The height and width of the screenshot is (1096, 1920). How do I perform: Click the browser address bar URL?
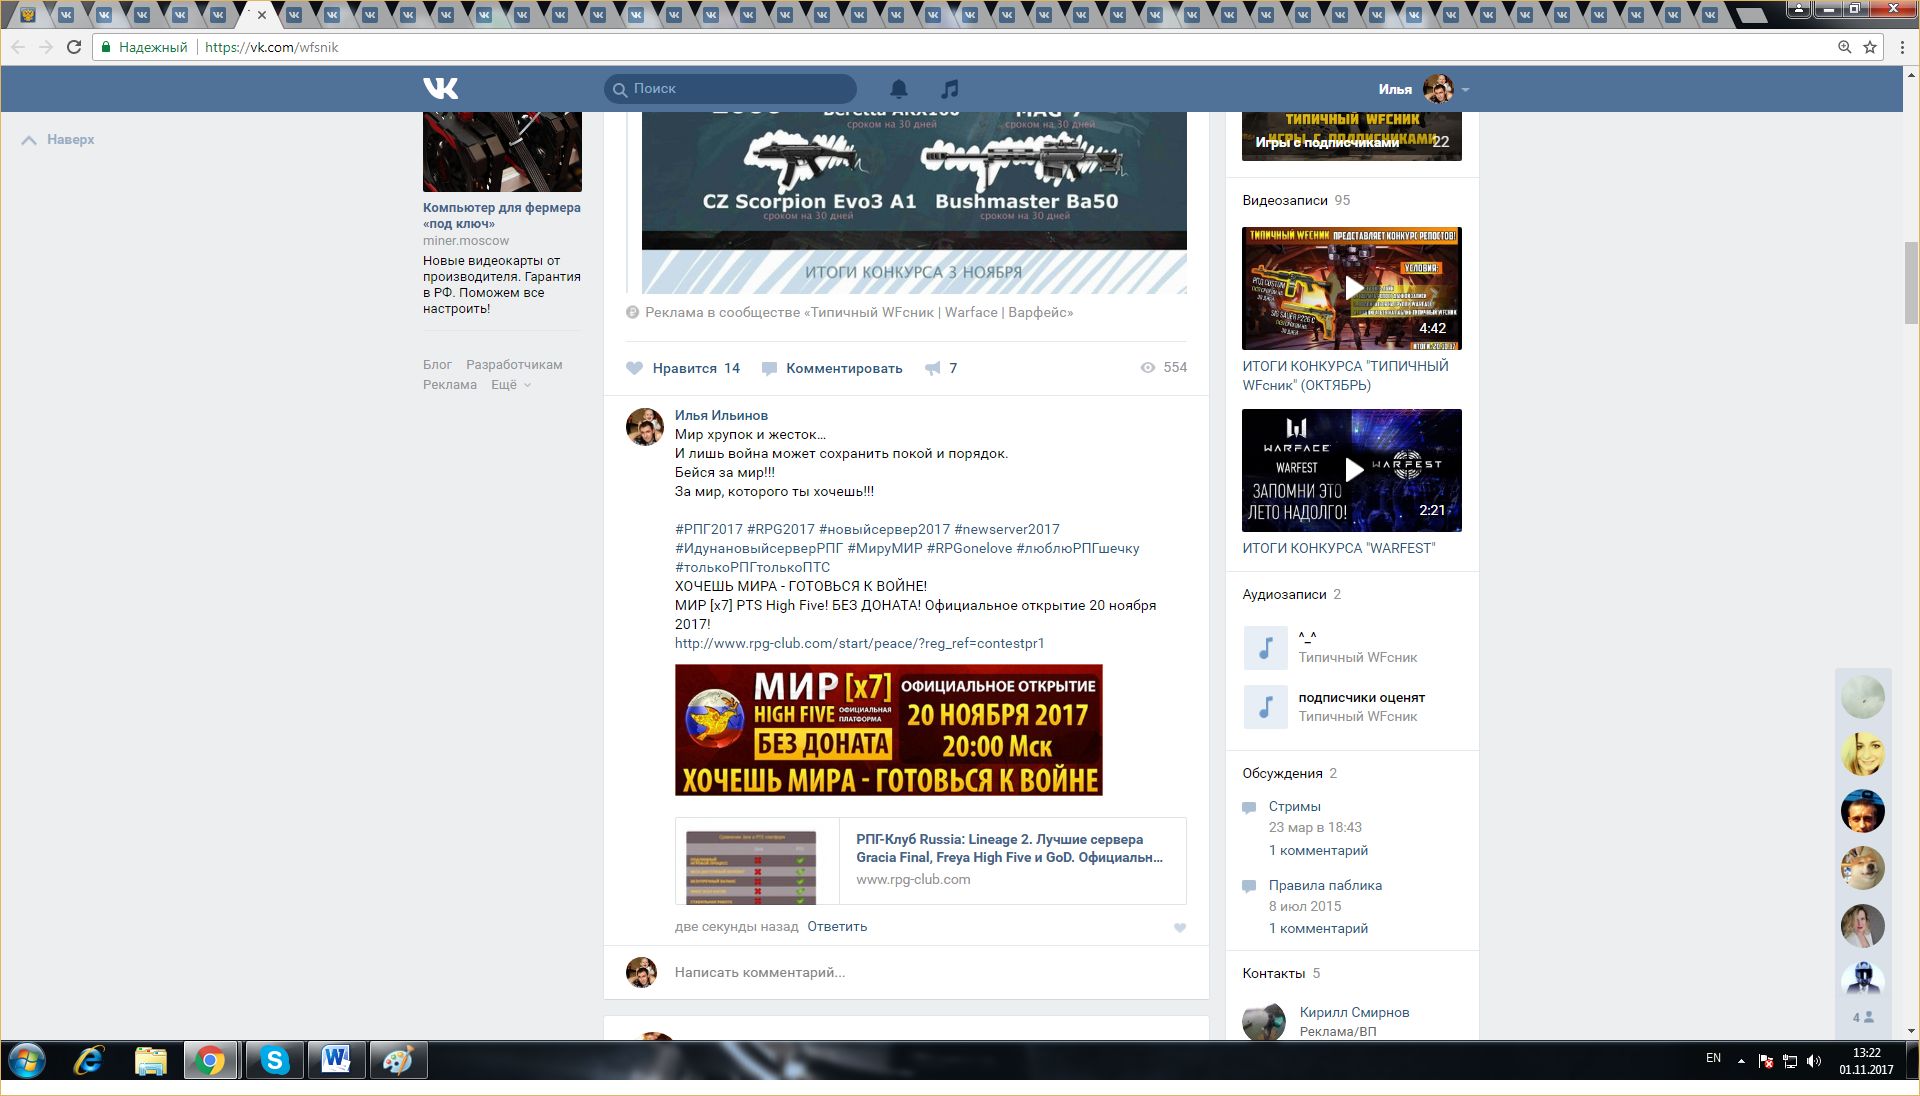coord(271,47)
